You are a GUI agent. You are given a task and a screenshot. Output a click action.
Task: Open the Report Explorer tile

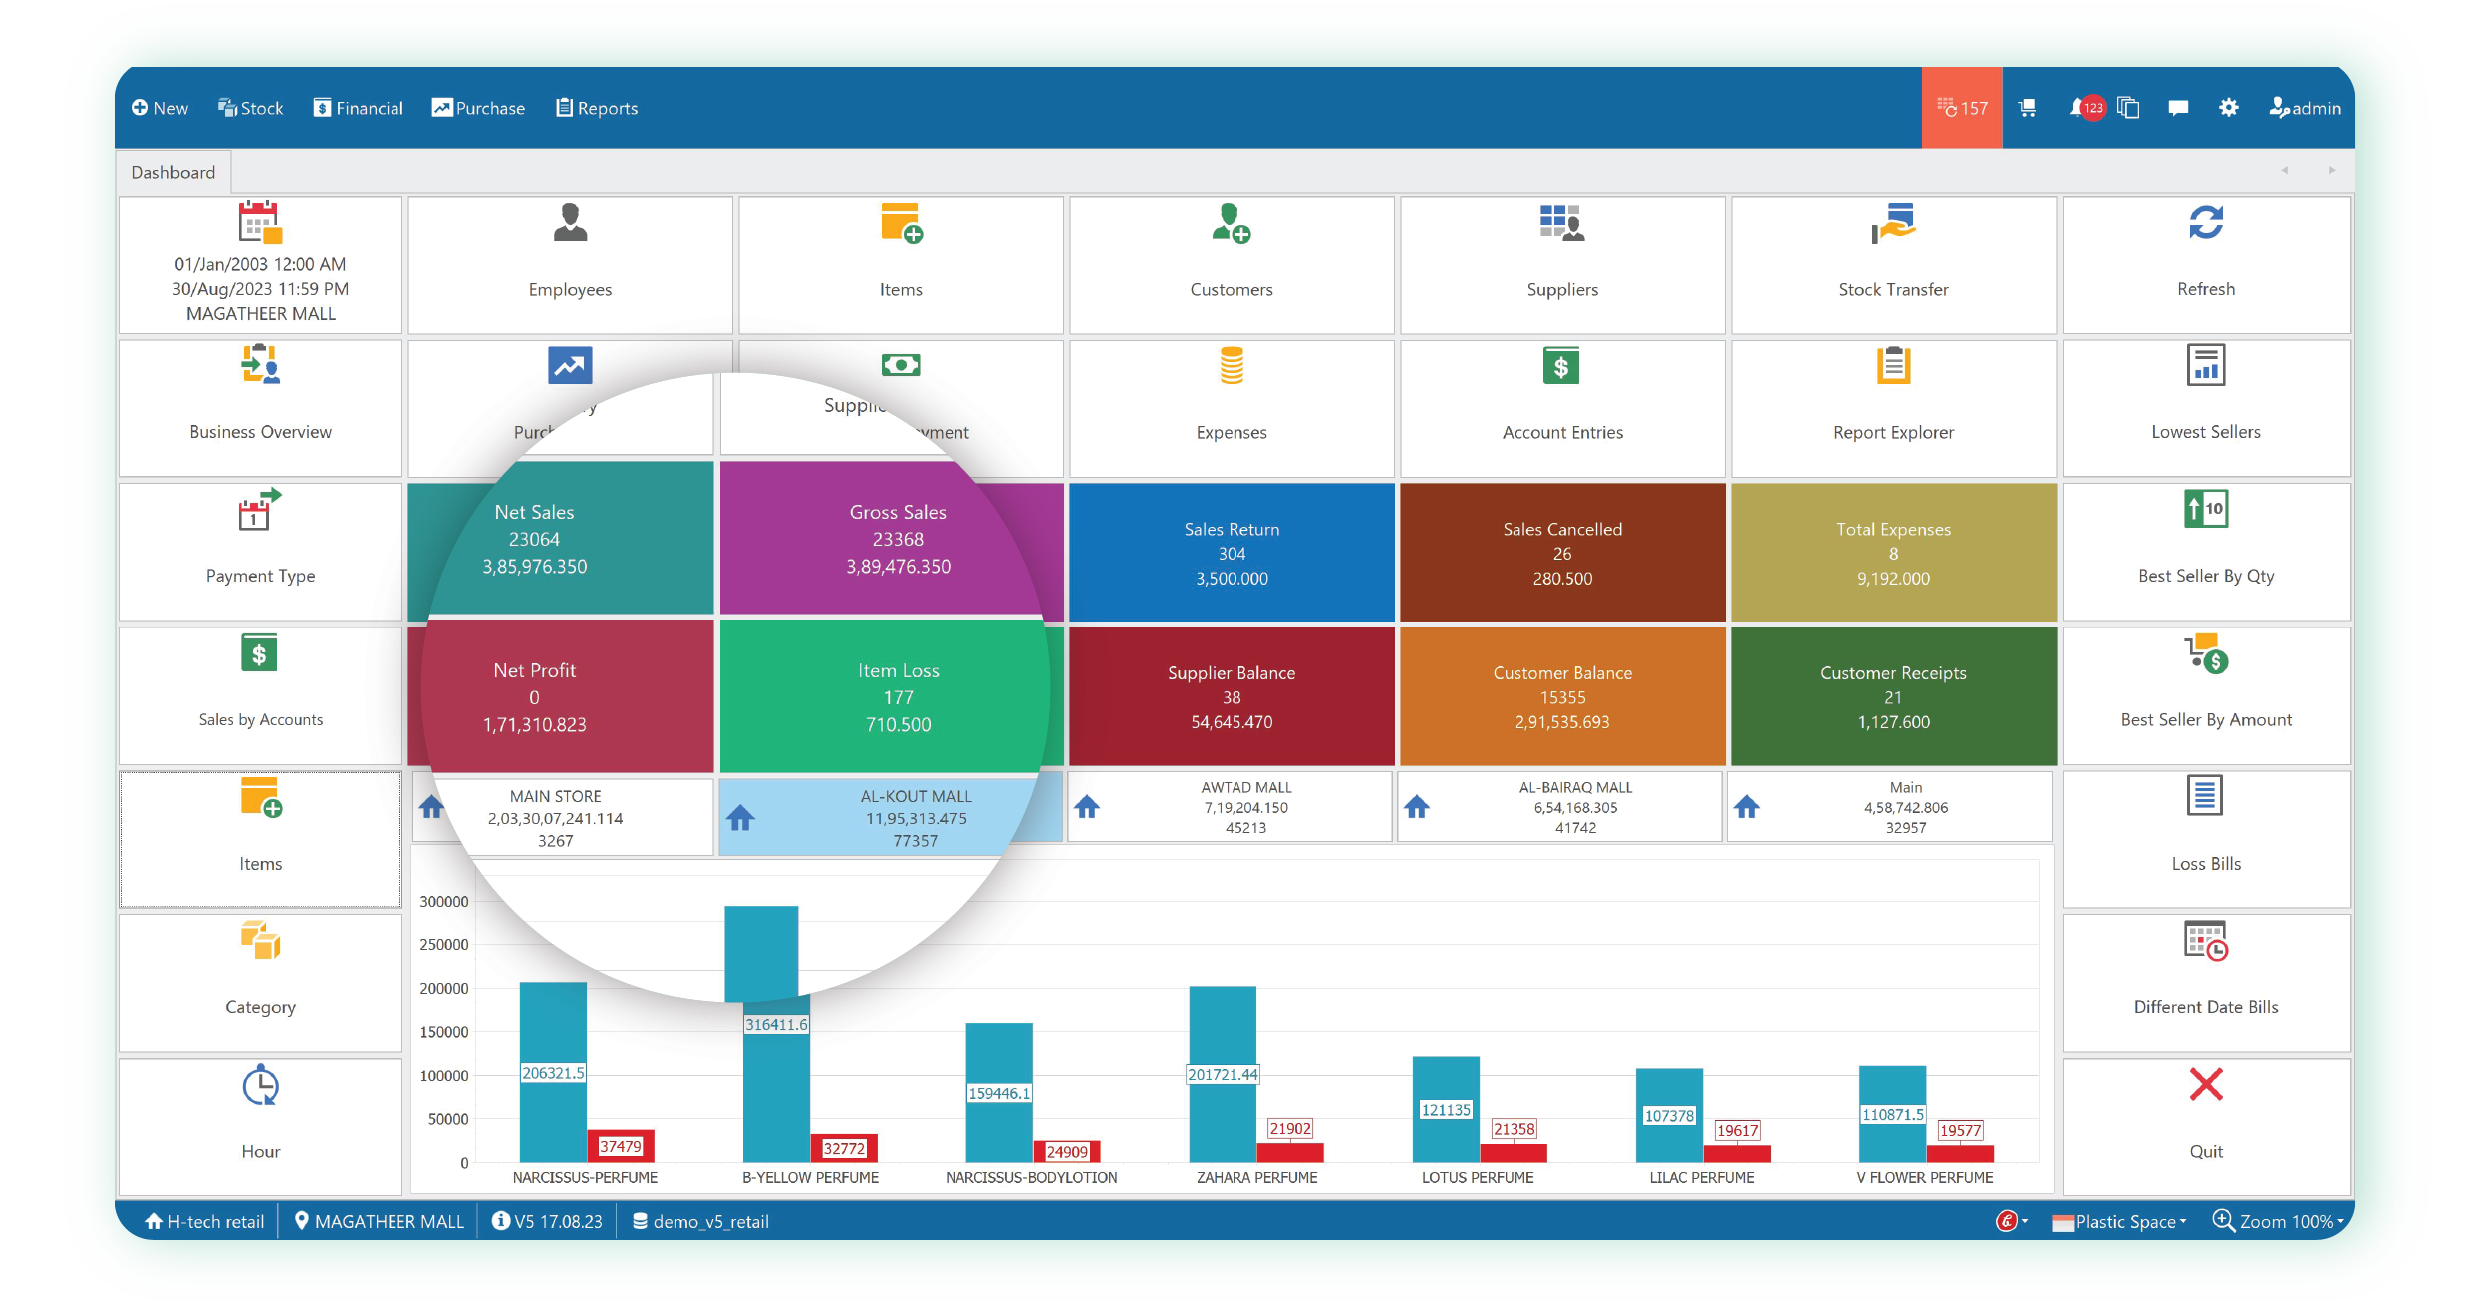pos(1892,408)
